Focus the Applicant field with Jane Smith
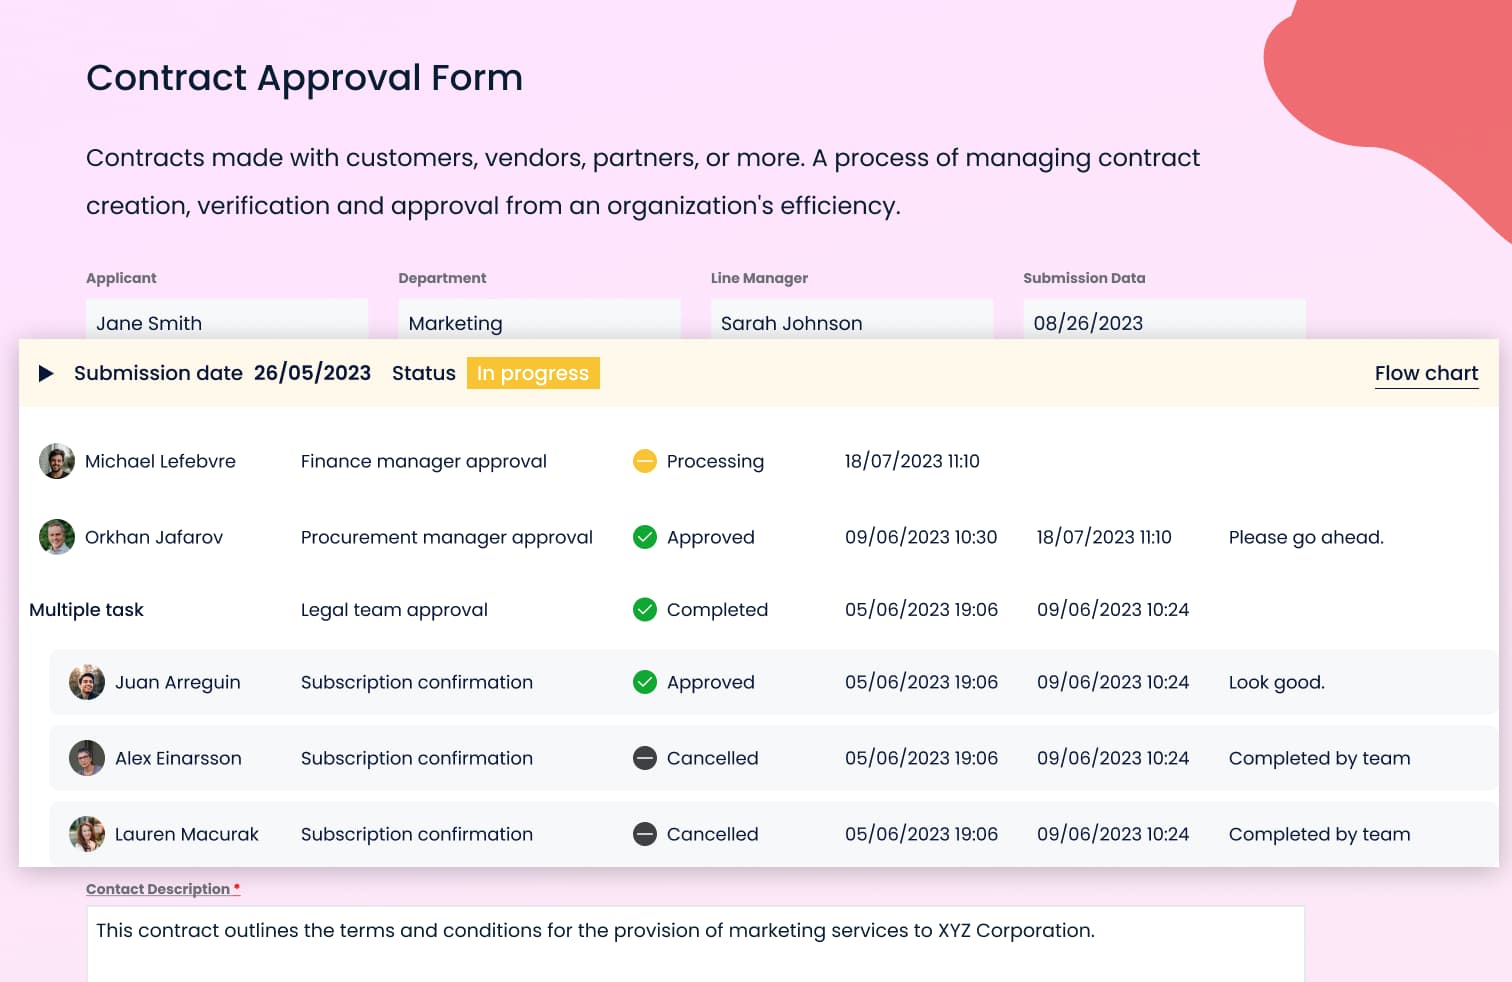Screen dimensions: 1512x982 (x=227, y=322)
